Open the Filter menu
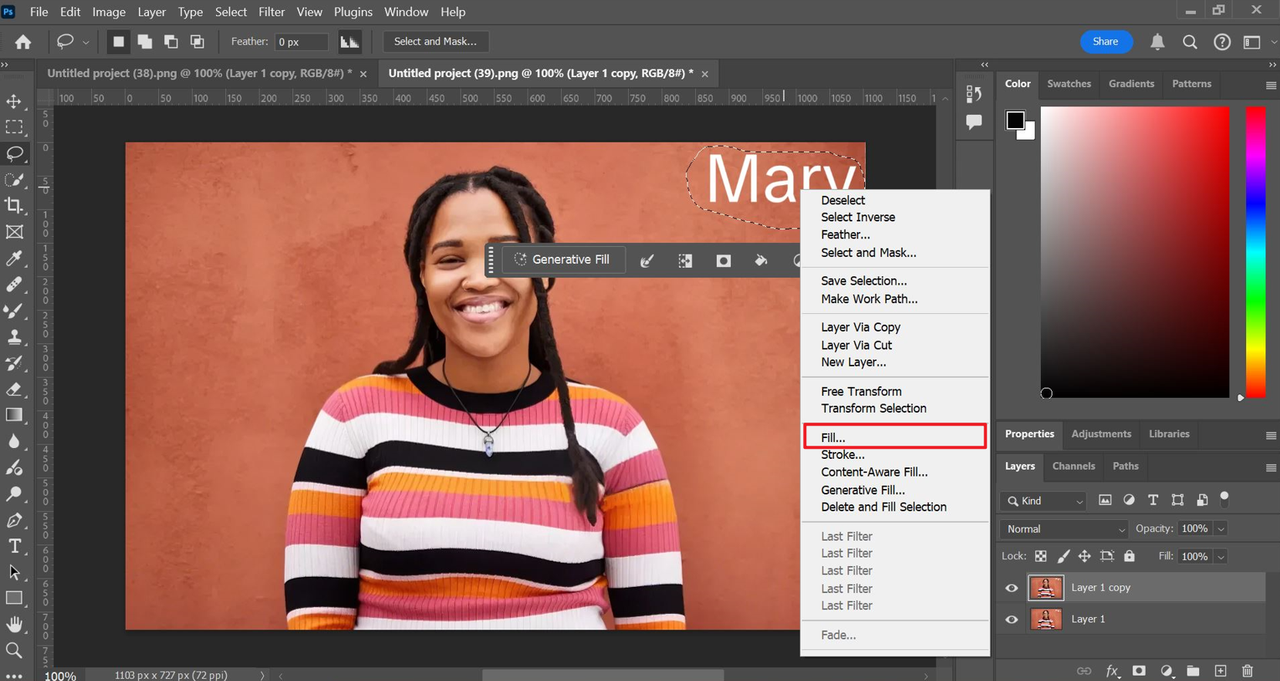 click(x=272, y=12)
